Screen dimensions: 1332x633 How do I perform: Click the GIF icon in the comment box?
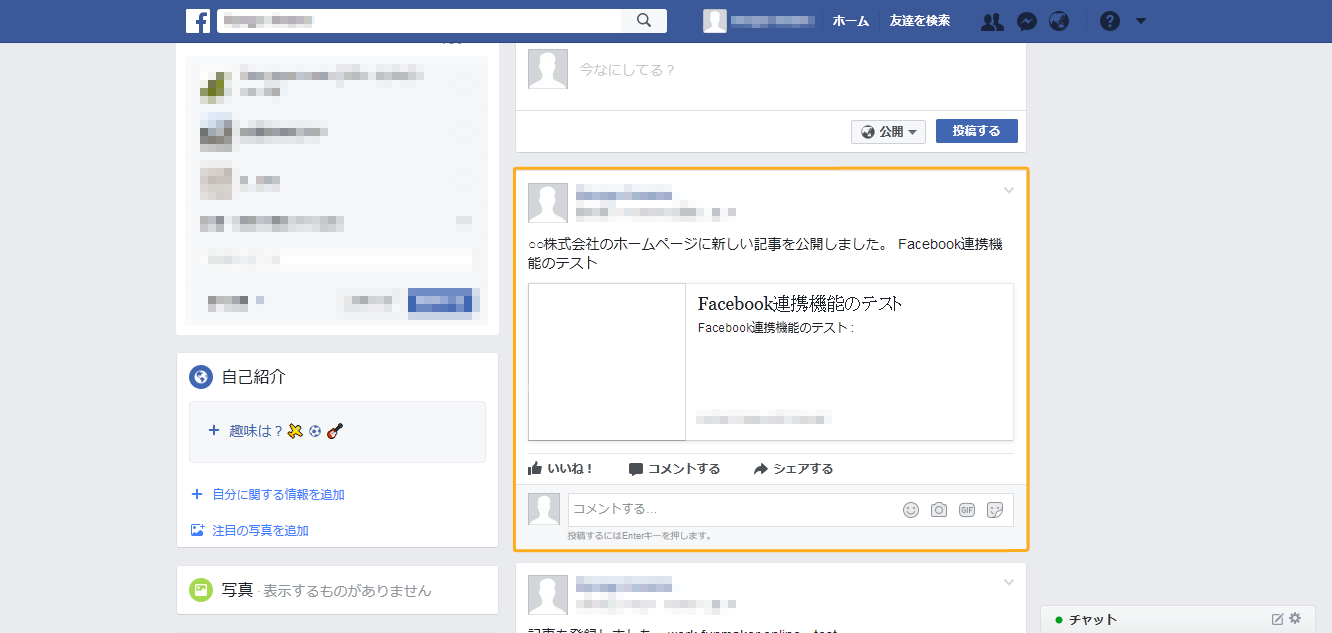(967, 510)
